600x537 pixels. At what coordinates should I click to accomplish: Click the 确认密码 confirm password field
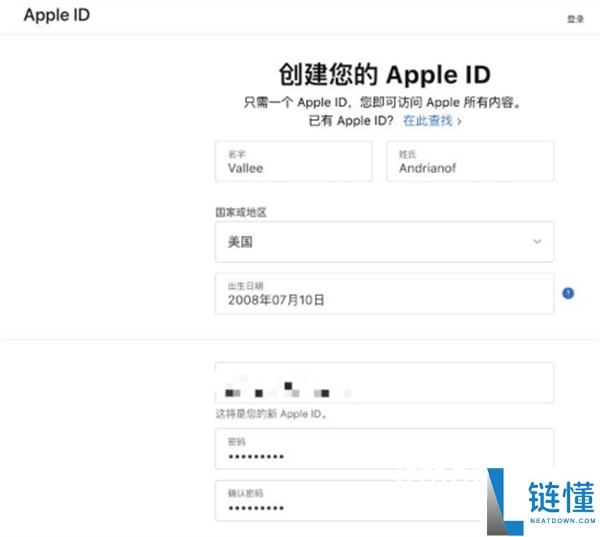pos(385,500)
